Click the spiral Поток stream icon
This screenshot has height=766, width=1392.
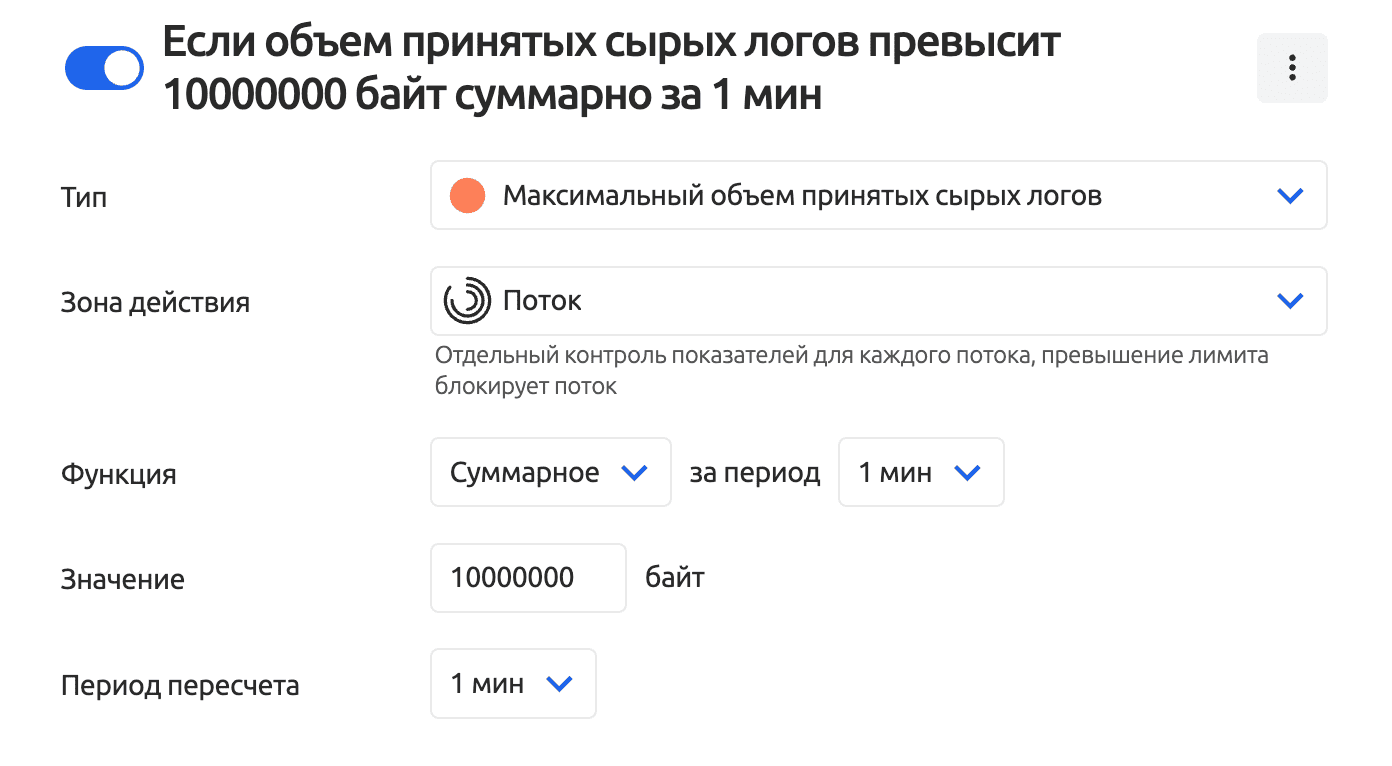pos(467,301)
